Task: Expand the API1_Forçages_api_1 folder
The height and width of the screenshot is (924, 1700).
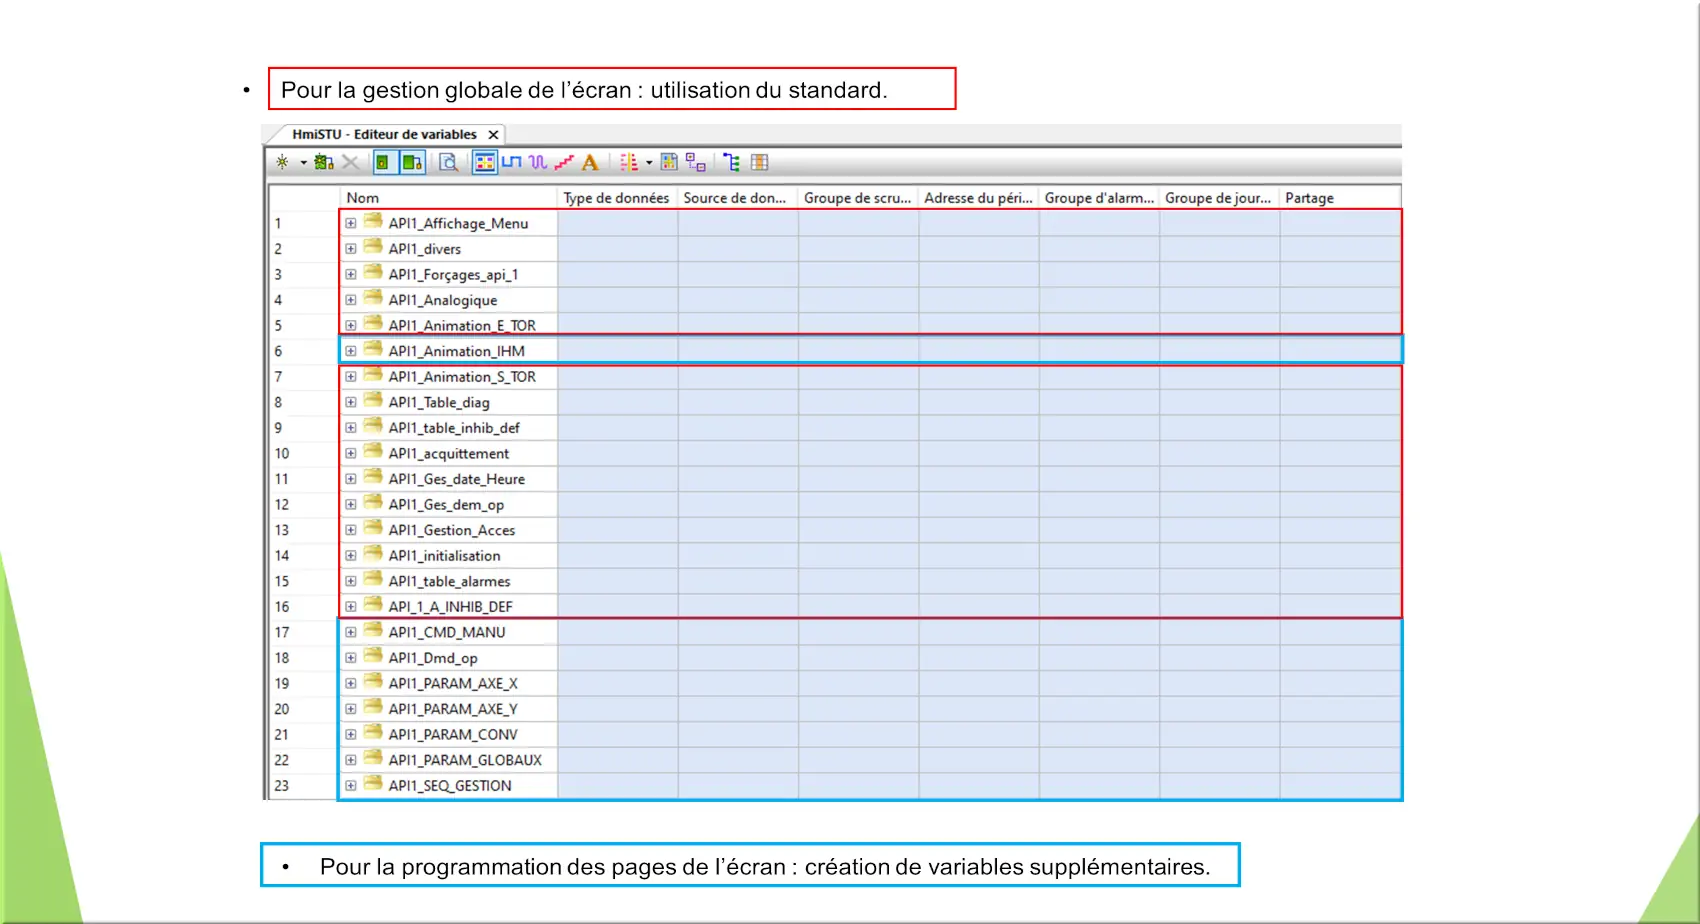Action: click(351, 274)
